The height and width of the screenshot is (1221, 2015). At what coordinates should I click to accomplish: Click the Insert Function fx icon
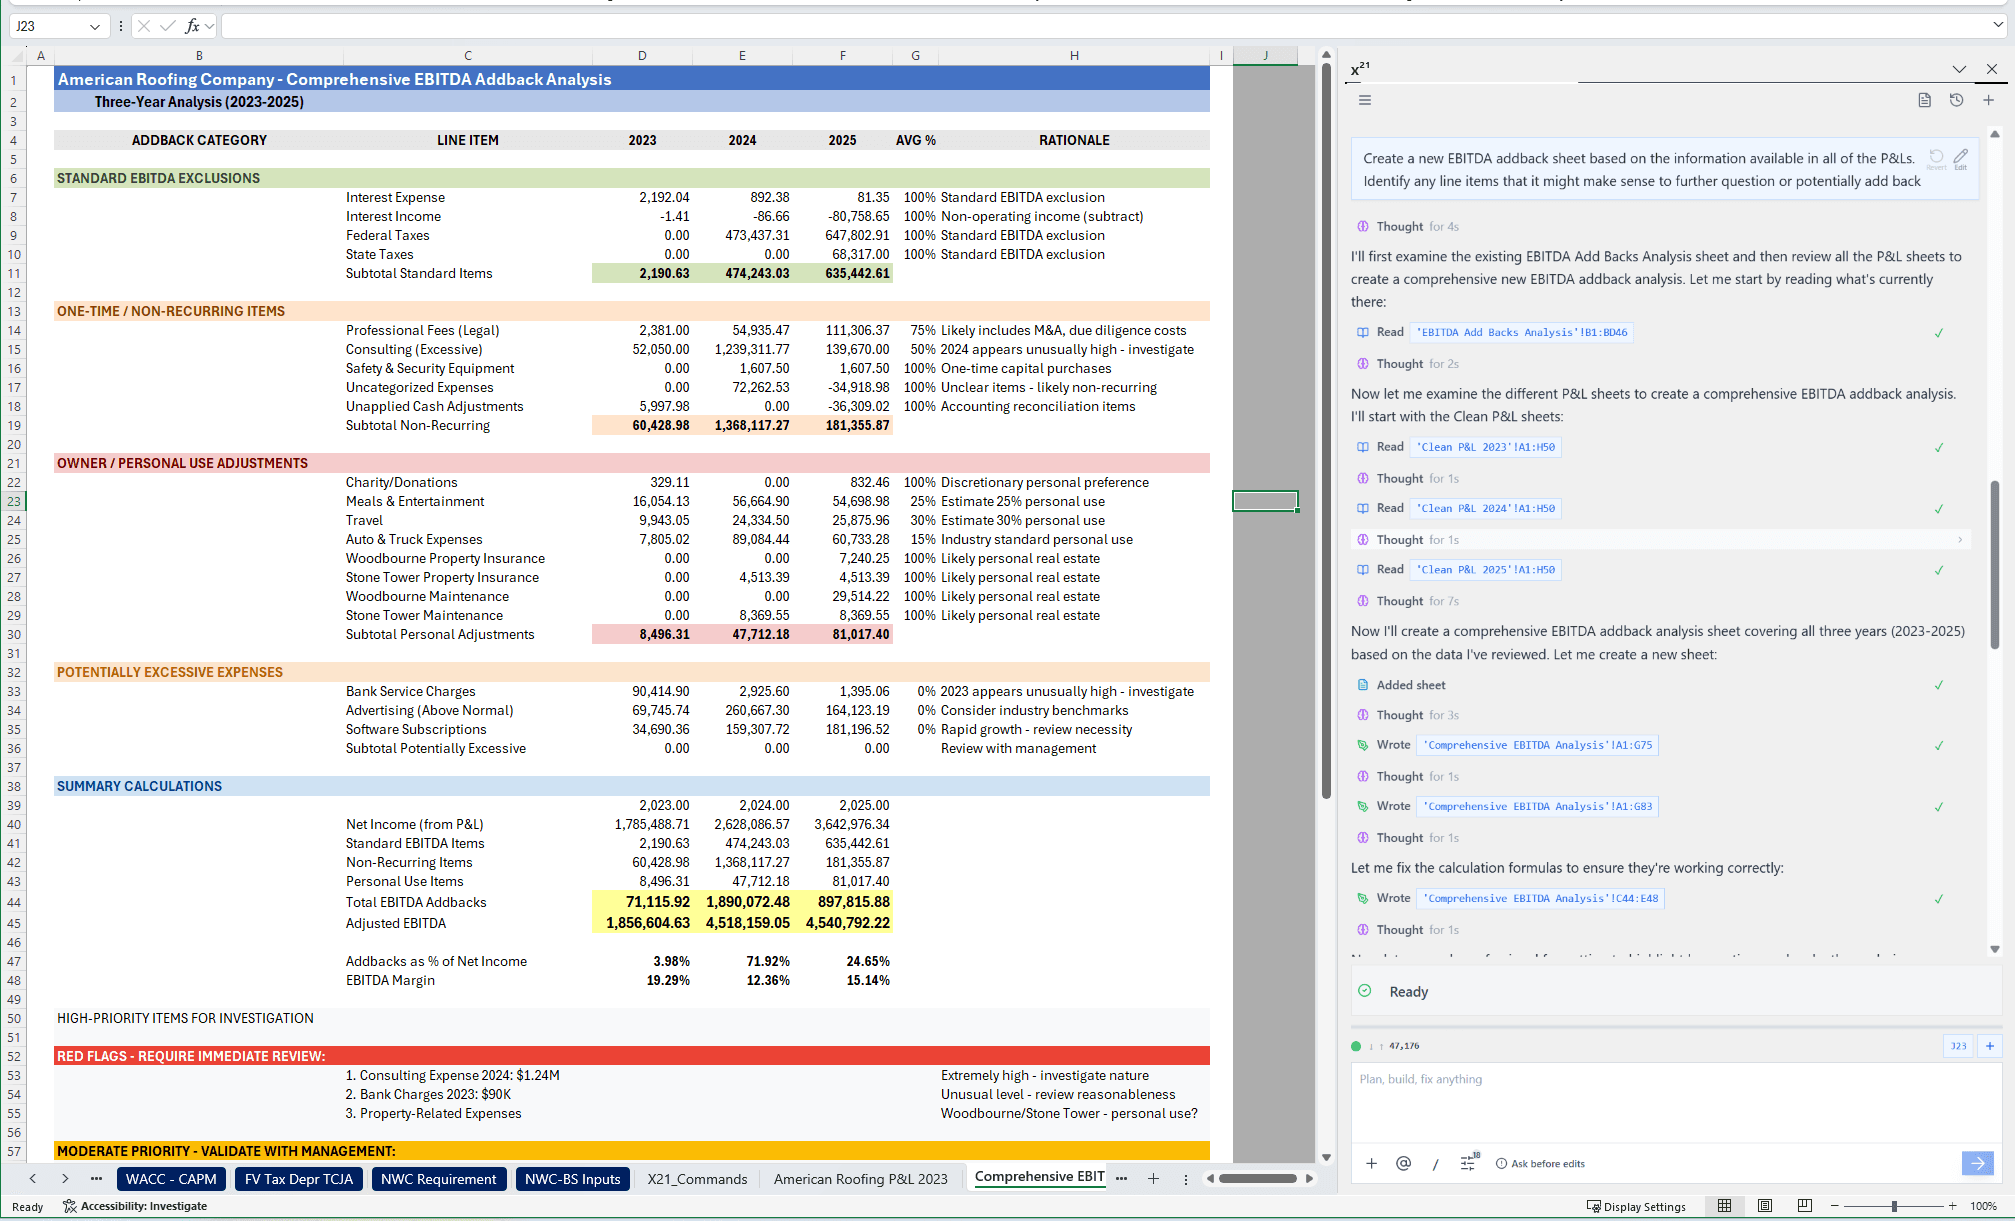coord(192,26)
